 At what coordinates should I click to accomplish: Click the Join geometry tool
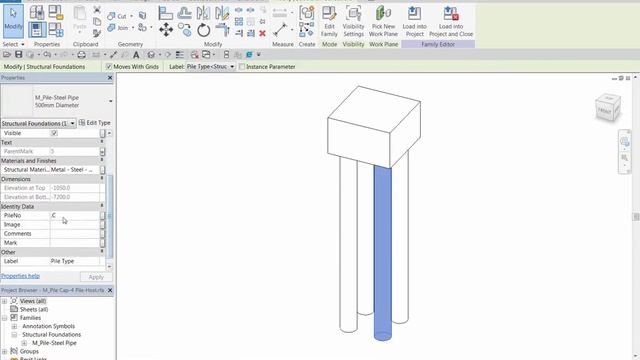click(x=118, y=28)
